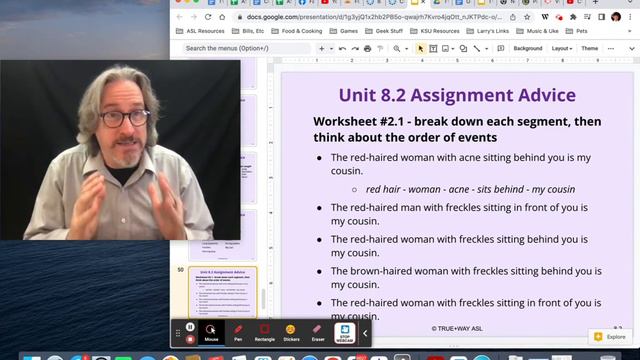
Task: Open the line type dropdown arrow
Action: (x=487, y=49)
